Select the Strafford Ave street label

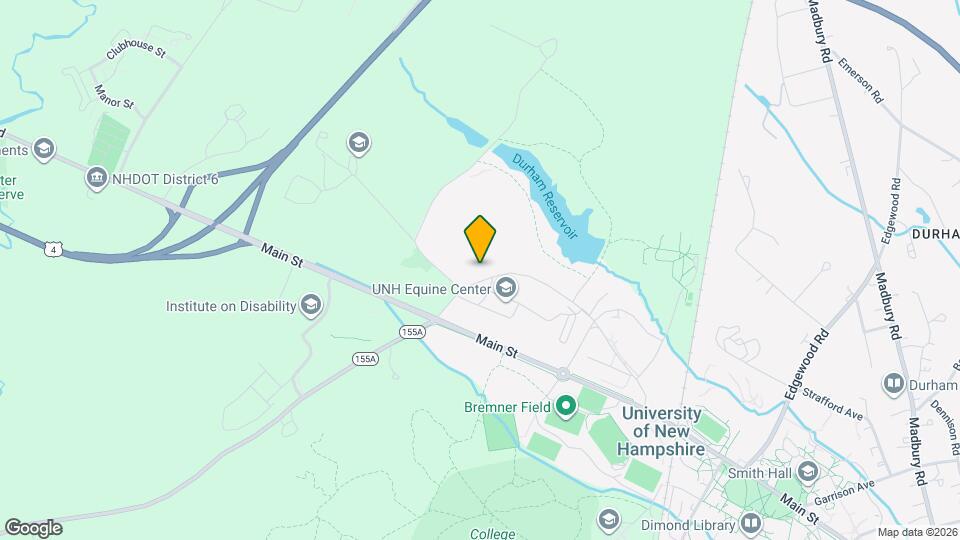pos(833,404)
